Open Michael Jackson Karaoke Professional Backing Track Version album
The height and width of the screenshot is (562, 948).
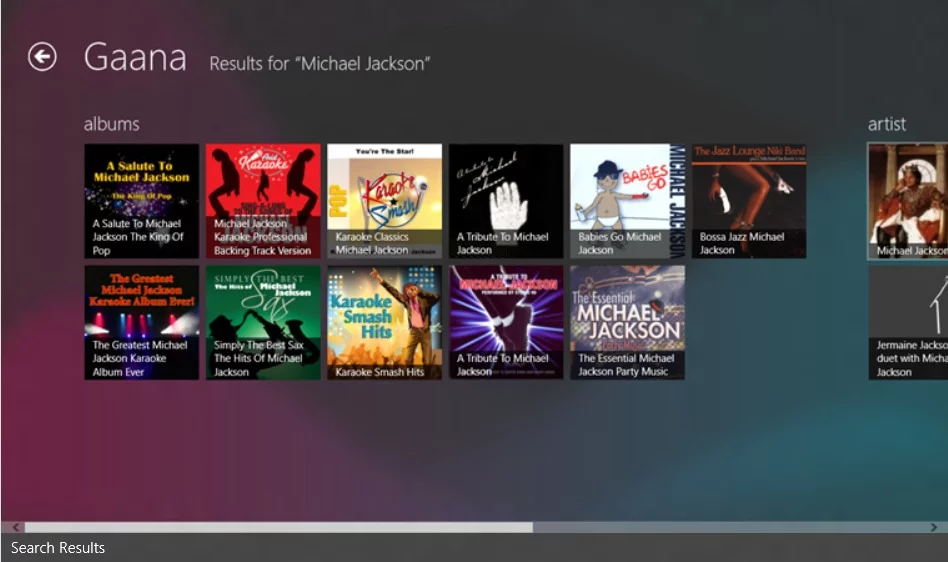point(263,201)
